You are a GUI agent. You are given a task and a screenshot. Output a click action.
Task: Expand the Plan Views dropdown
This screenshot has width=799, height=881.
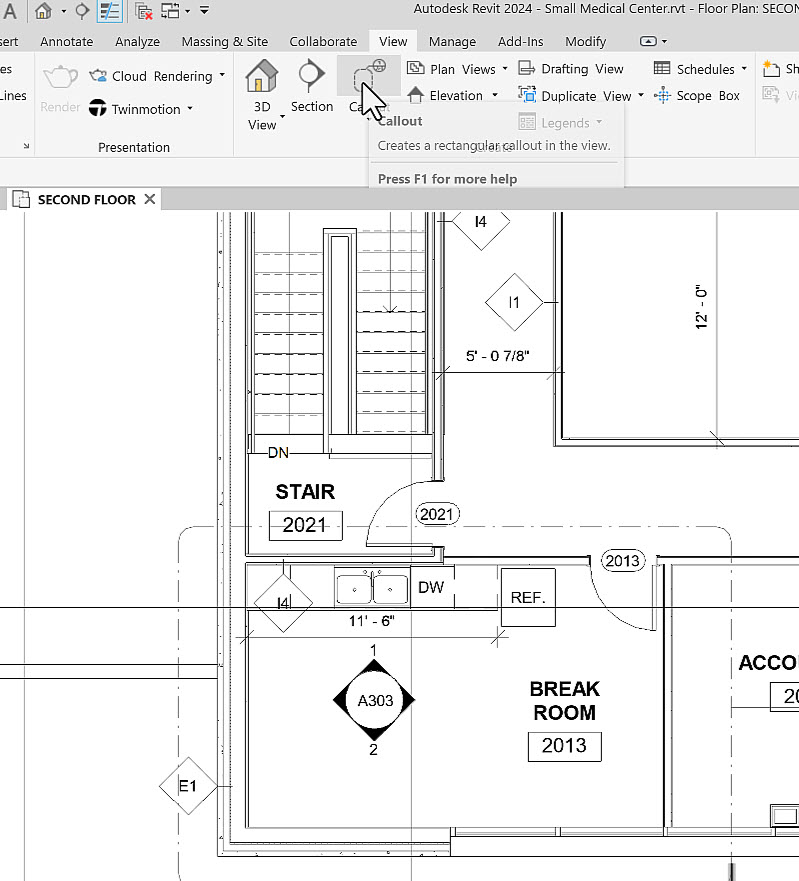(x=505, y=69)
